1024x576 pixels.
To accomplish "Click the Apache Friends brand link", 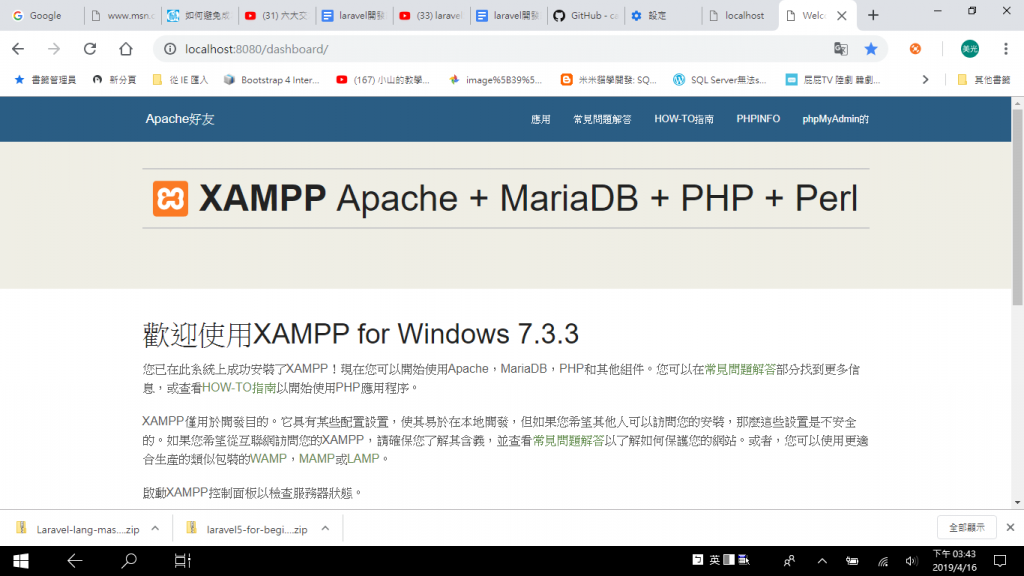I will click(180, 119).
